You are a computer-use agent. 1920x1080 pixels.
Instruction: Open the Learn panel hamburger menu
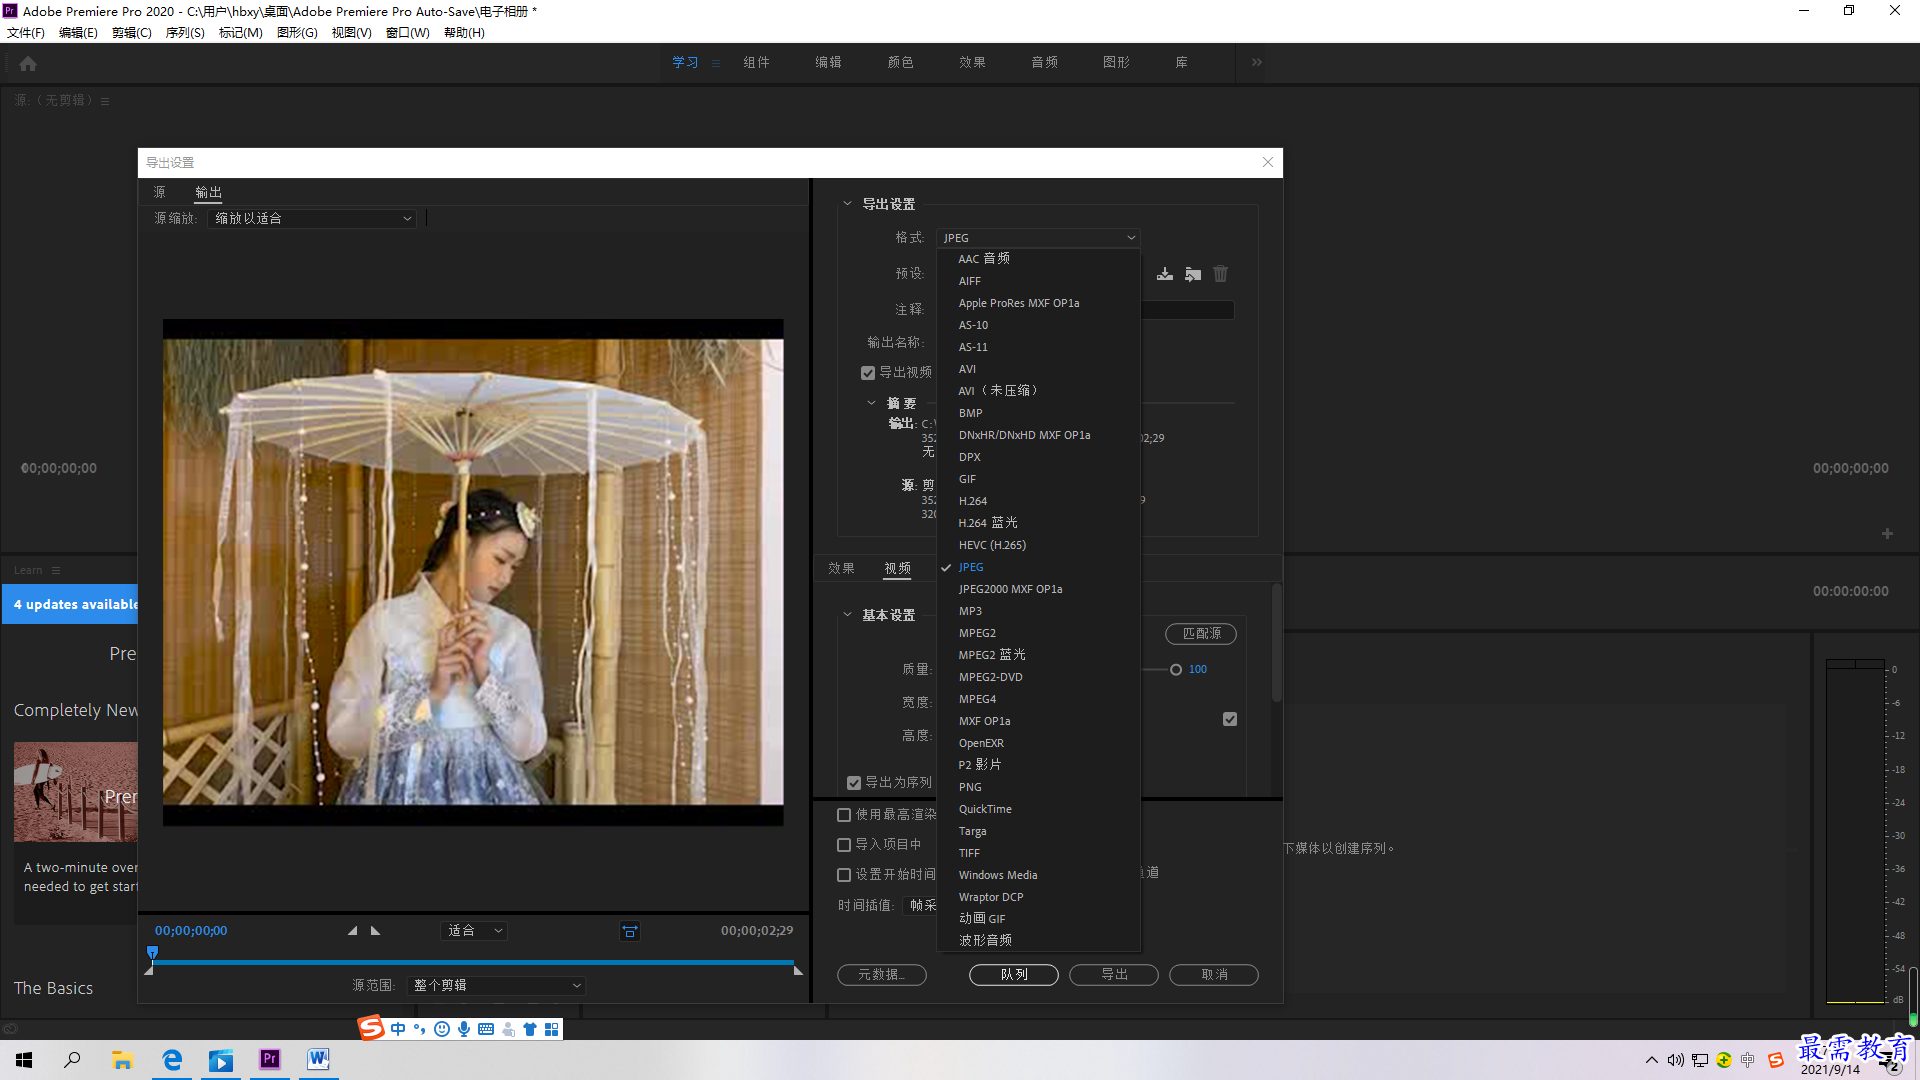click(x=56, y=570)
